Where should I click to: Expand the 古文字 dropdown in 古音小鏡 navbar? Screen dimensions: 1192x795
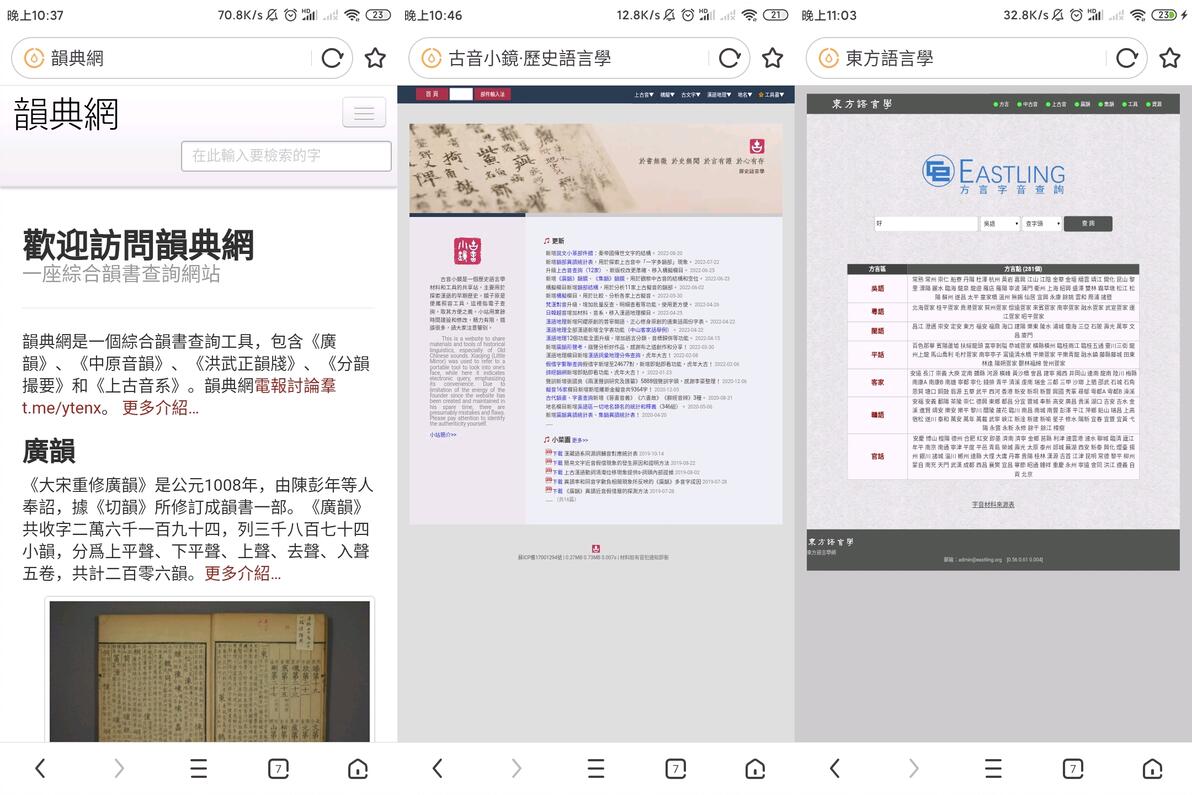coord(690,95)
